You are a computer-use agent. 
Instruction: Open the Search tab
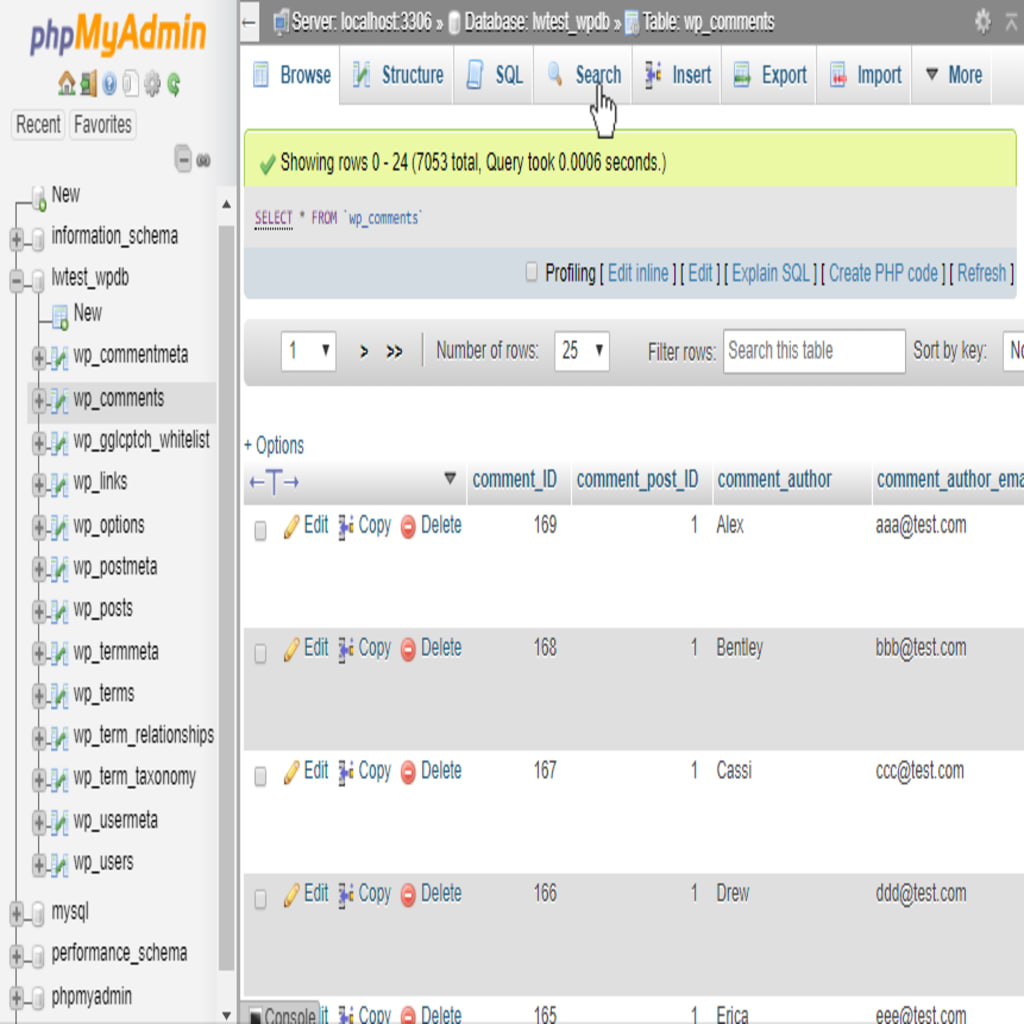point(583,75)
